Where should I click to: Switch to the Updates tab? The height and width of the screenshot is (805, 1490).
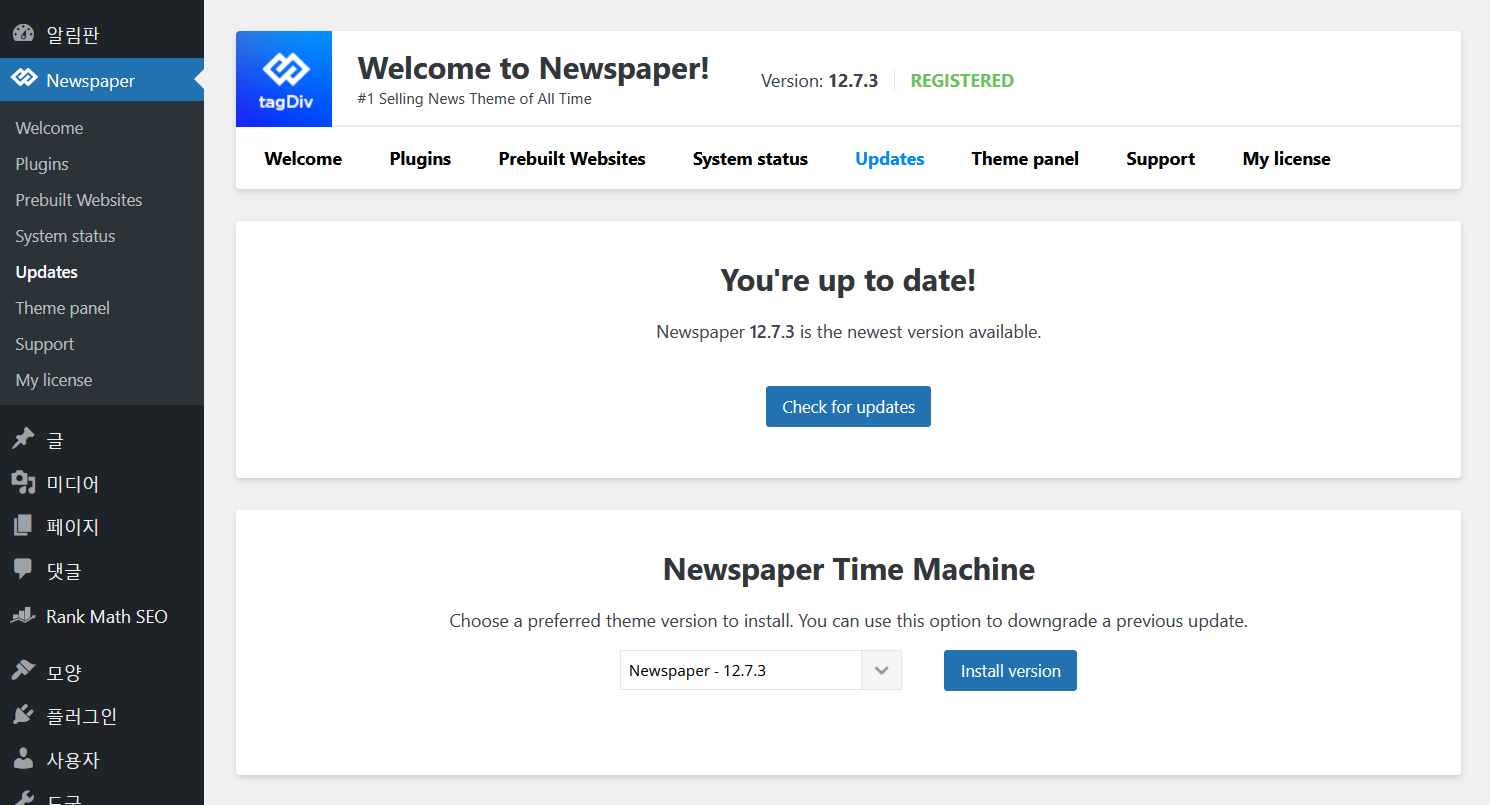pos(890,159)
